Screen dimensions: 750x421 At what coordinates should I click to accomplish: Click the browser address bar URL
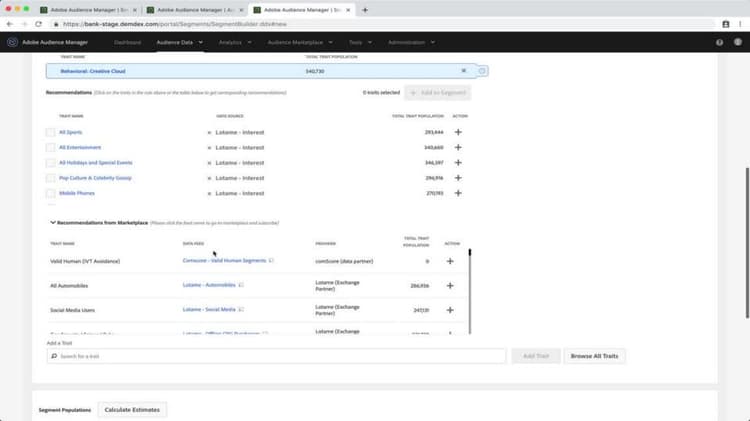click(x=175, y=24)
